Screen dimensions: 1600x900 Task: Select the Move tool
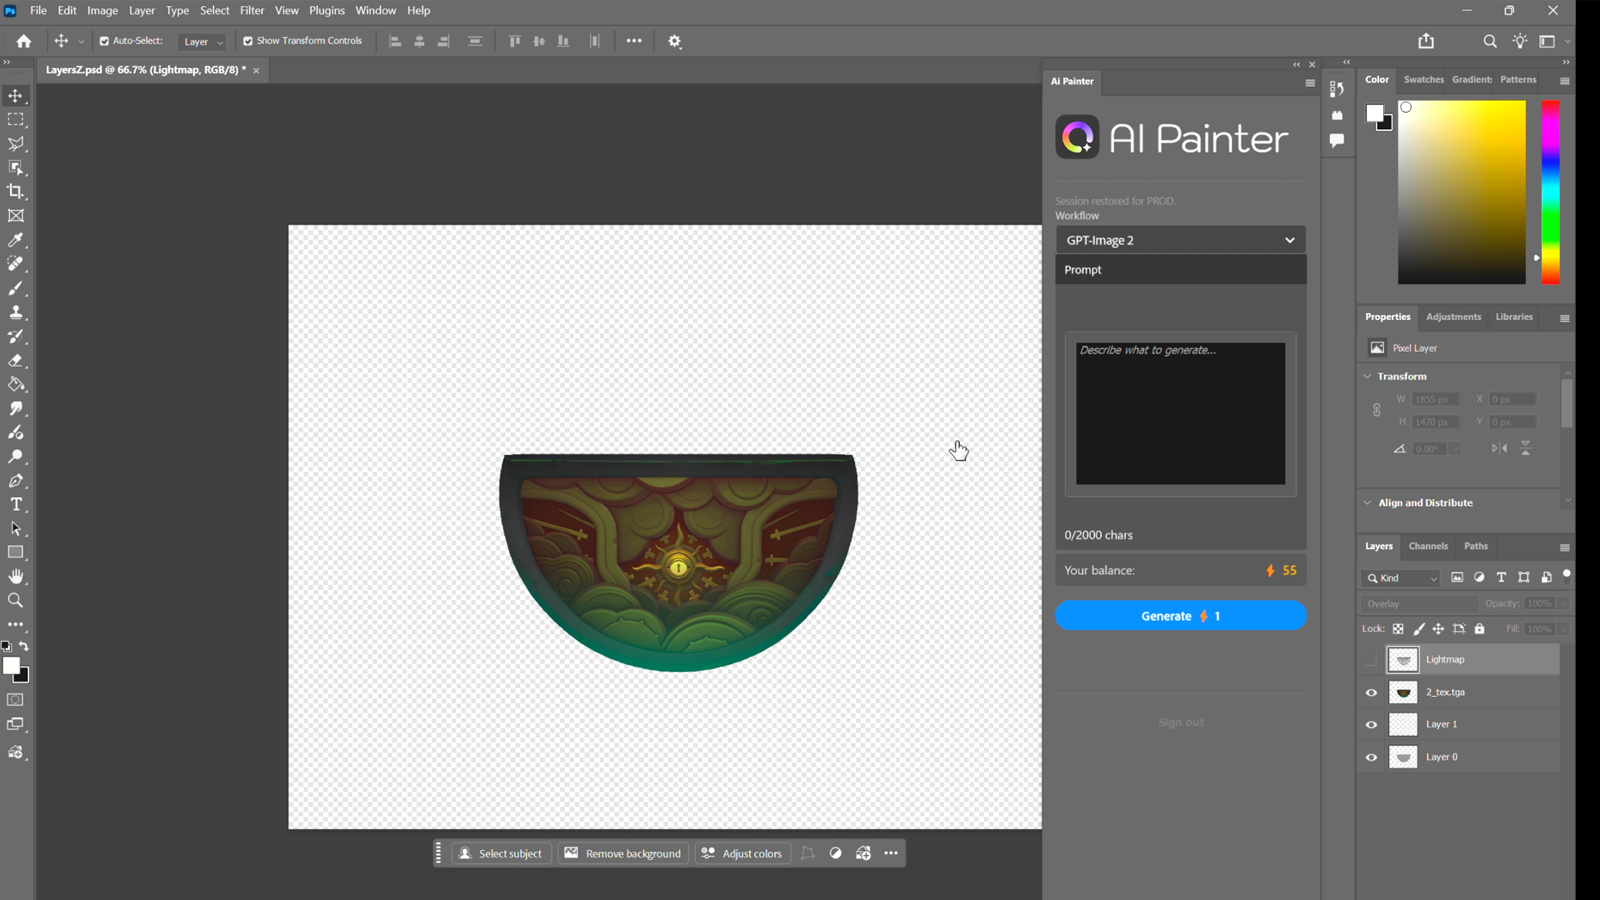point(16,96)
